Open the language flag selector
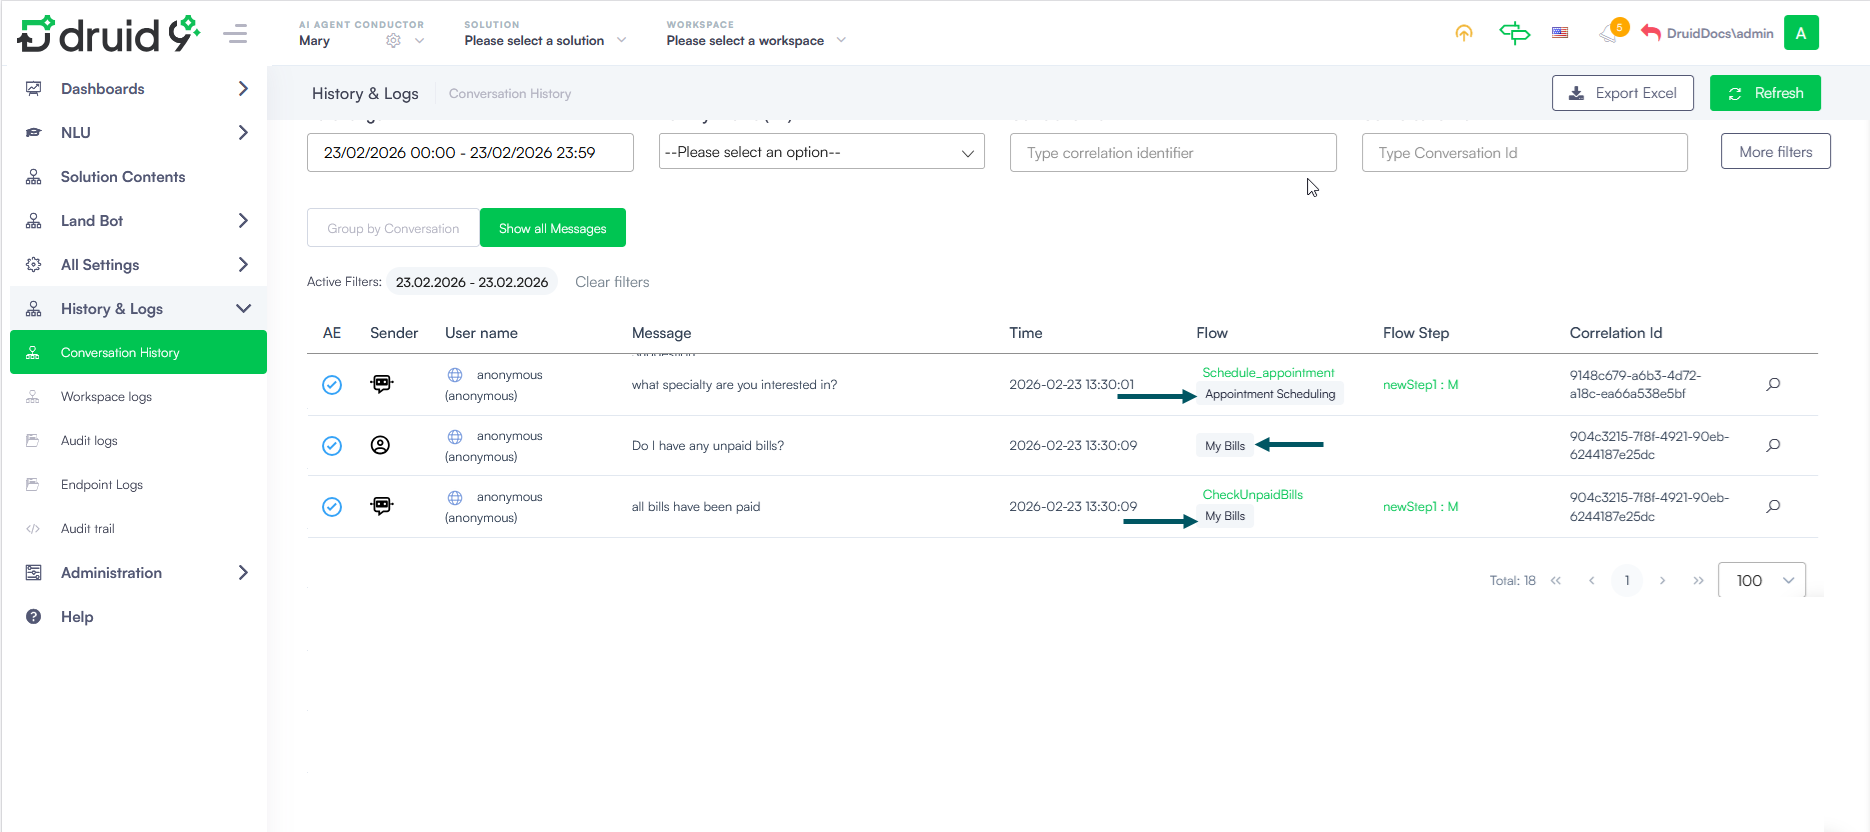Viewport: 1870px width, 832px height. [x=1559, y=33]
